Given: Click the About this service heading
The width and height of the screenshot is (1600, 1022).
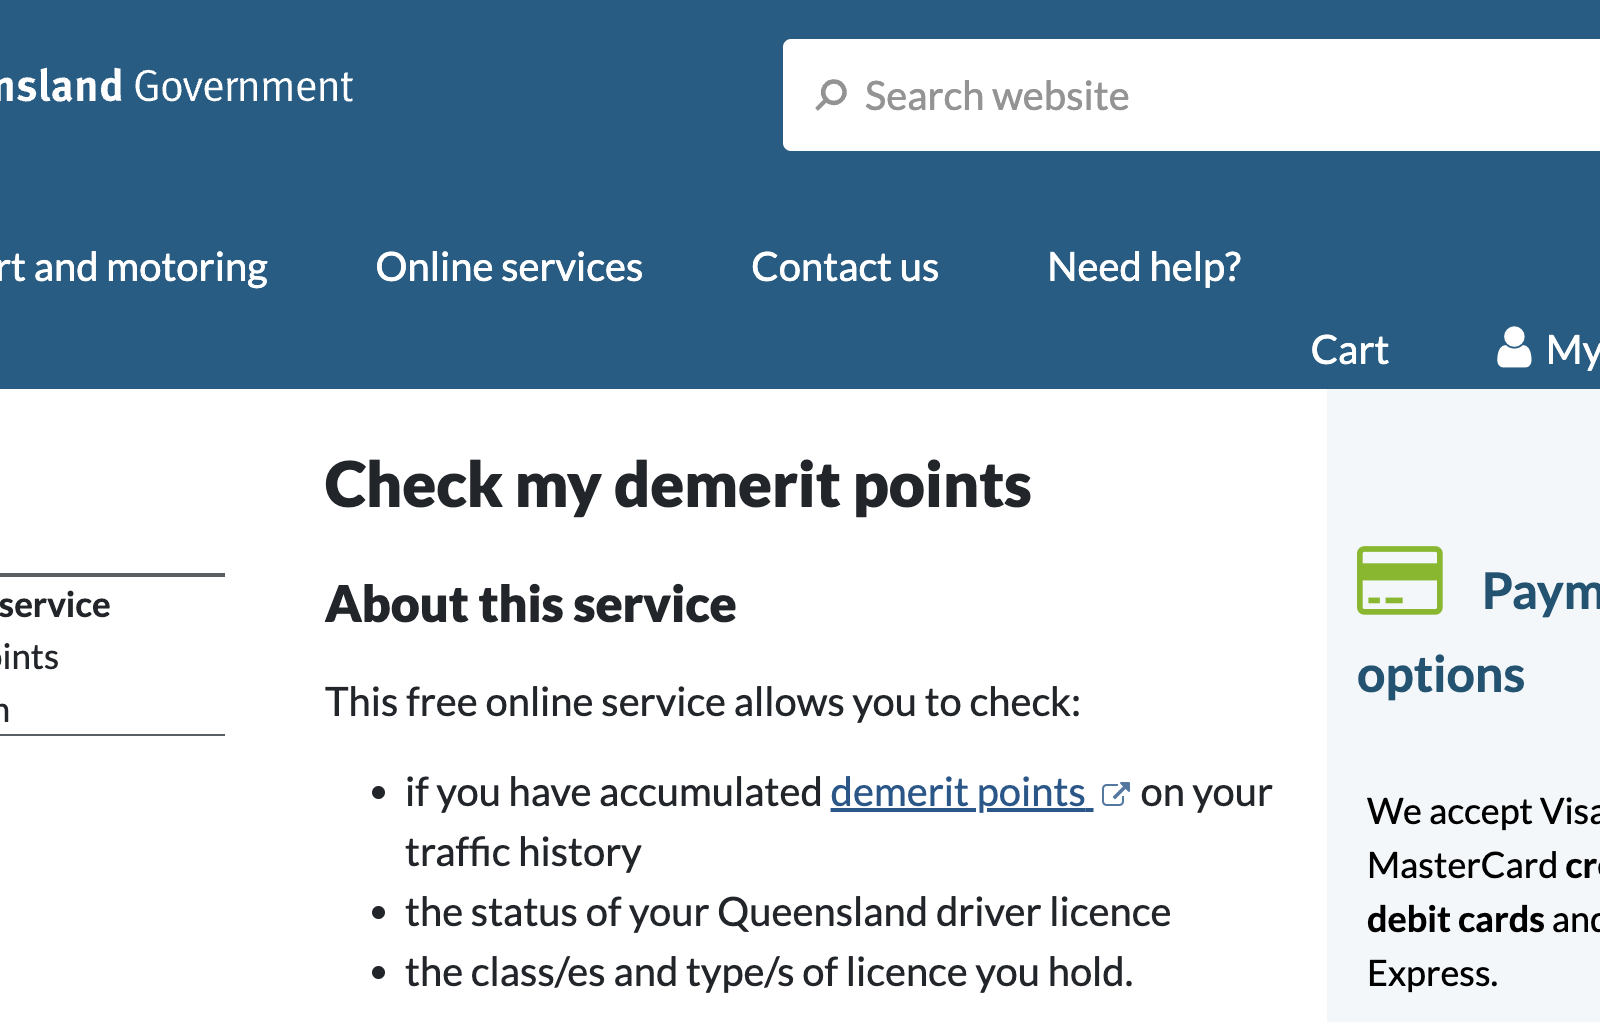Looking at the screenshot, I should coord(530,604).
